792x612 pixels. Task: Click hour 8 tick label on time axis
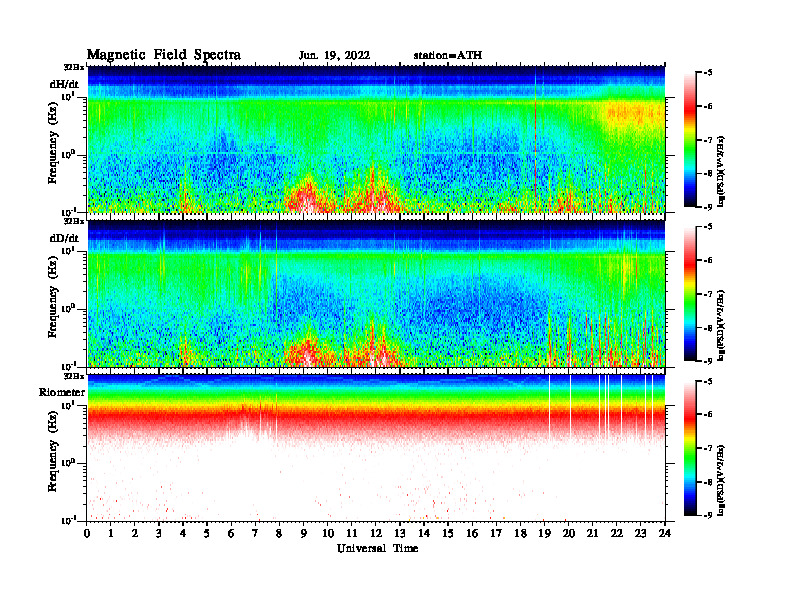pos(279,533)
